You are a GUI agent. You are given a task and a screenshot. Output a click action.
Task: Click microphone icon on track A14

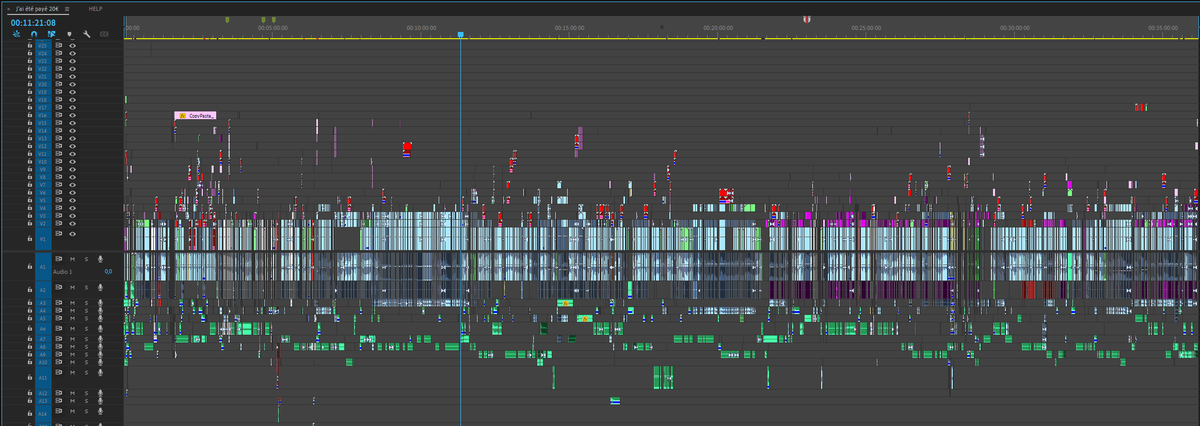coord(101,411)
